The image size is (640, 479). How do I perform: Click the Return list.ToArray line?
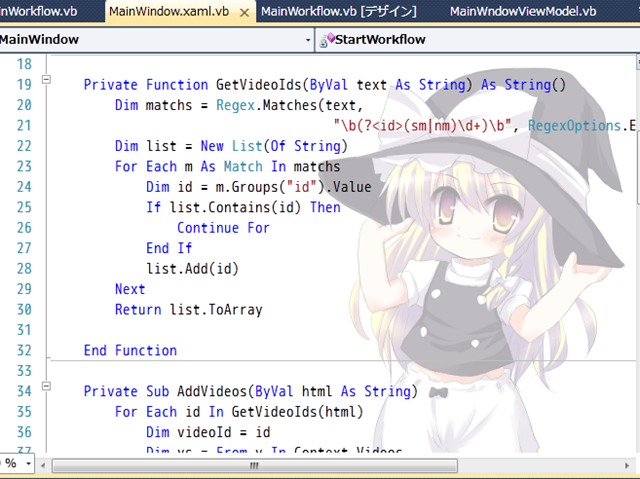188,309
